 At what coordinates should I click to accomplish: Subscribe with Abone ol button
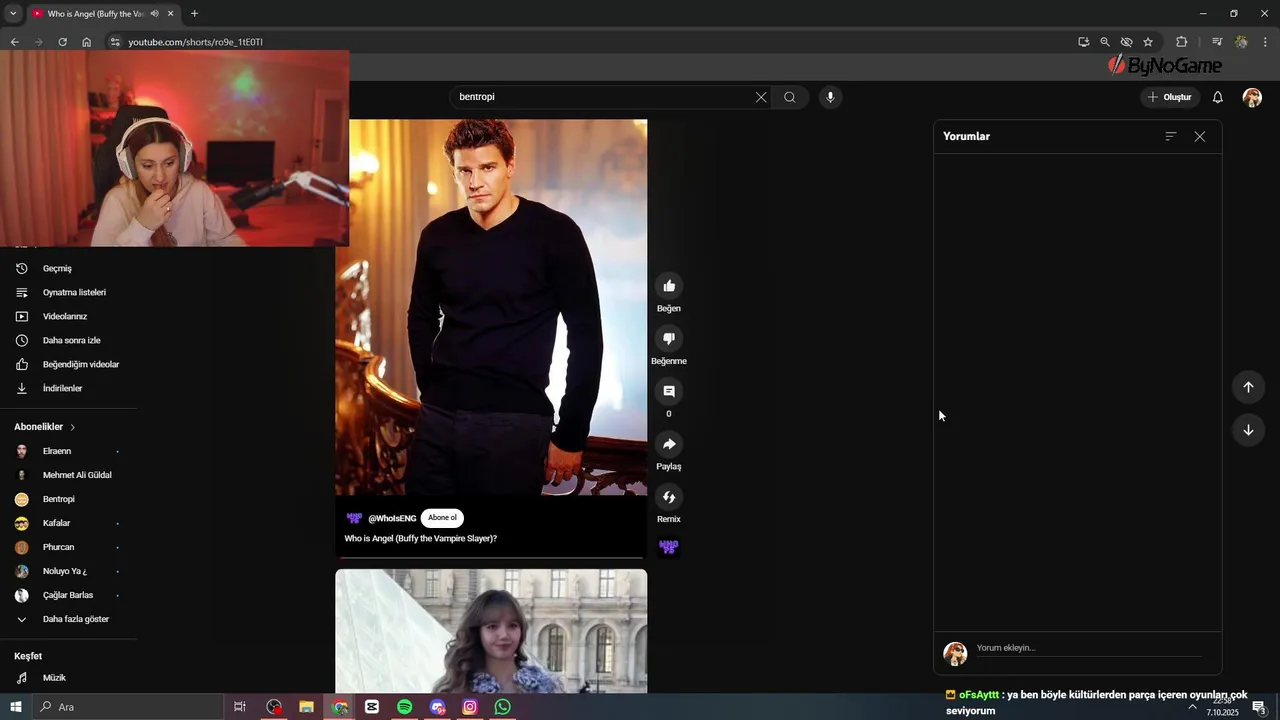[442, 518]
